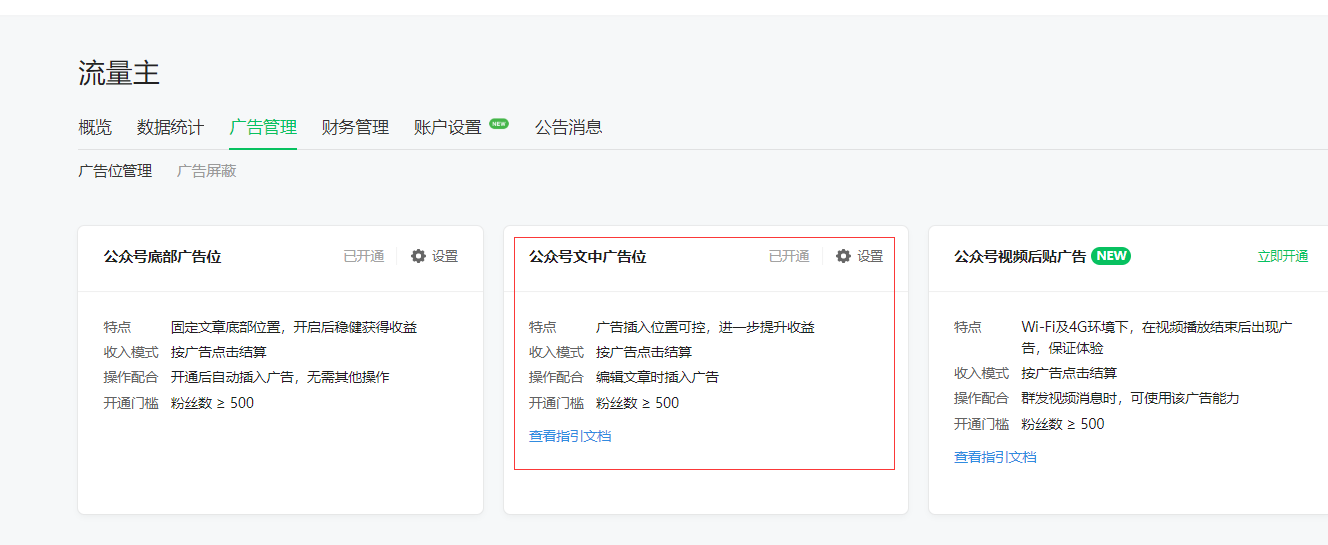Click text 开通后自动插入广告，无需其他操作

[280, 377]
